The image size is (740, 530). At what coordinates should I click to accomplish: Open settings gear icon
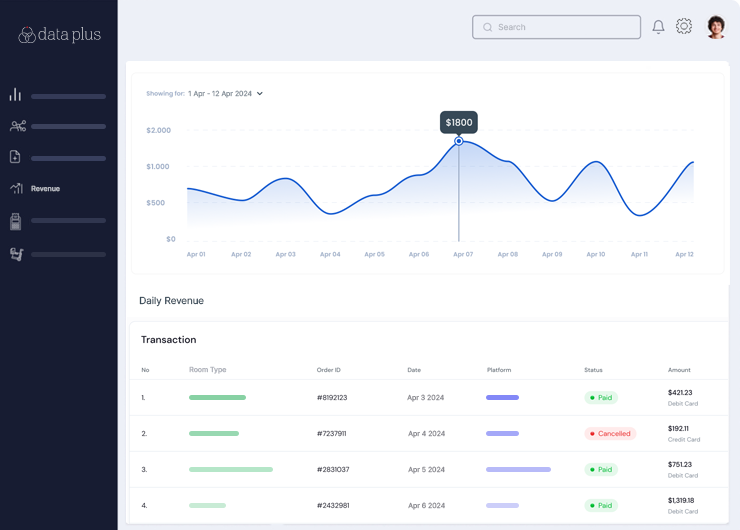[684, 26]
